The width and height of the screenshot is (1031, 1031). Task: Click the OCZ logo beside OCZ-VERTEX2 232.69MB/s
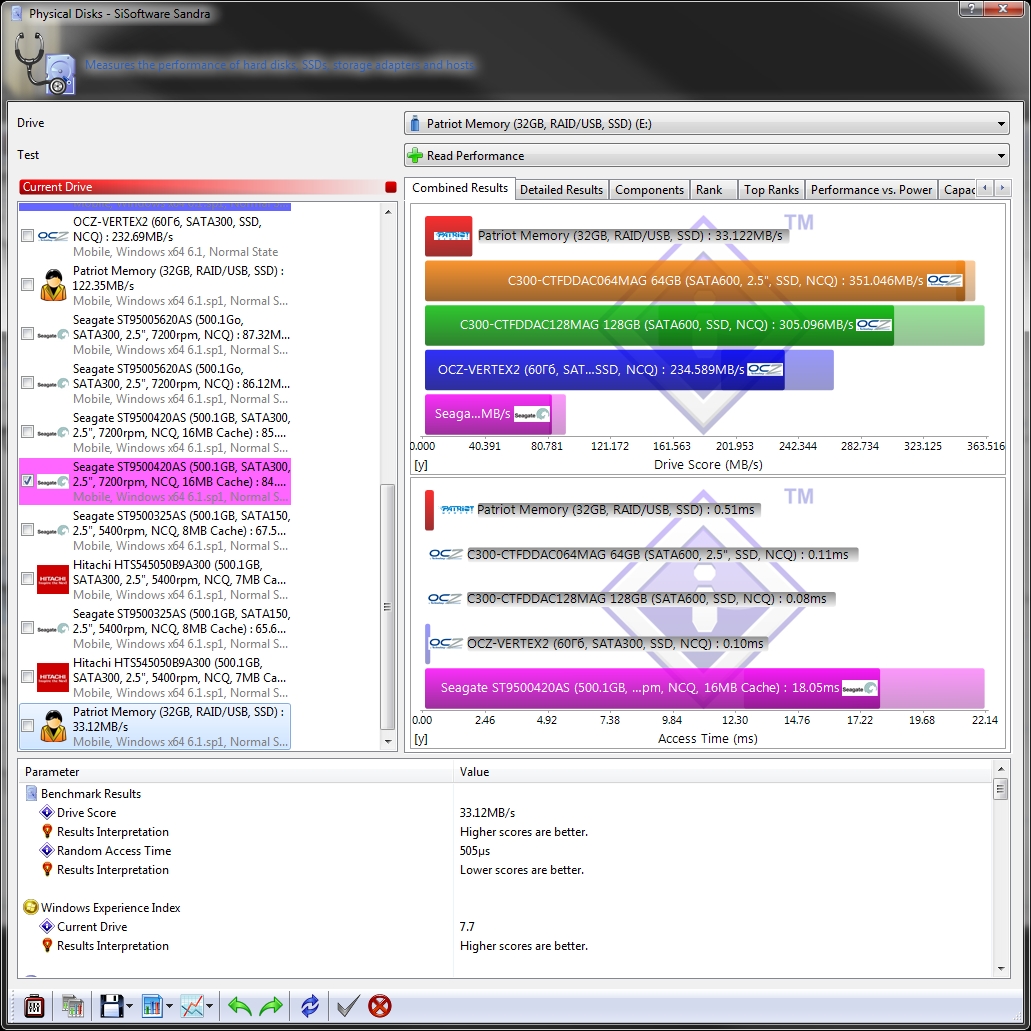[53, 236]
